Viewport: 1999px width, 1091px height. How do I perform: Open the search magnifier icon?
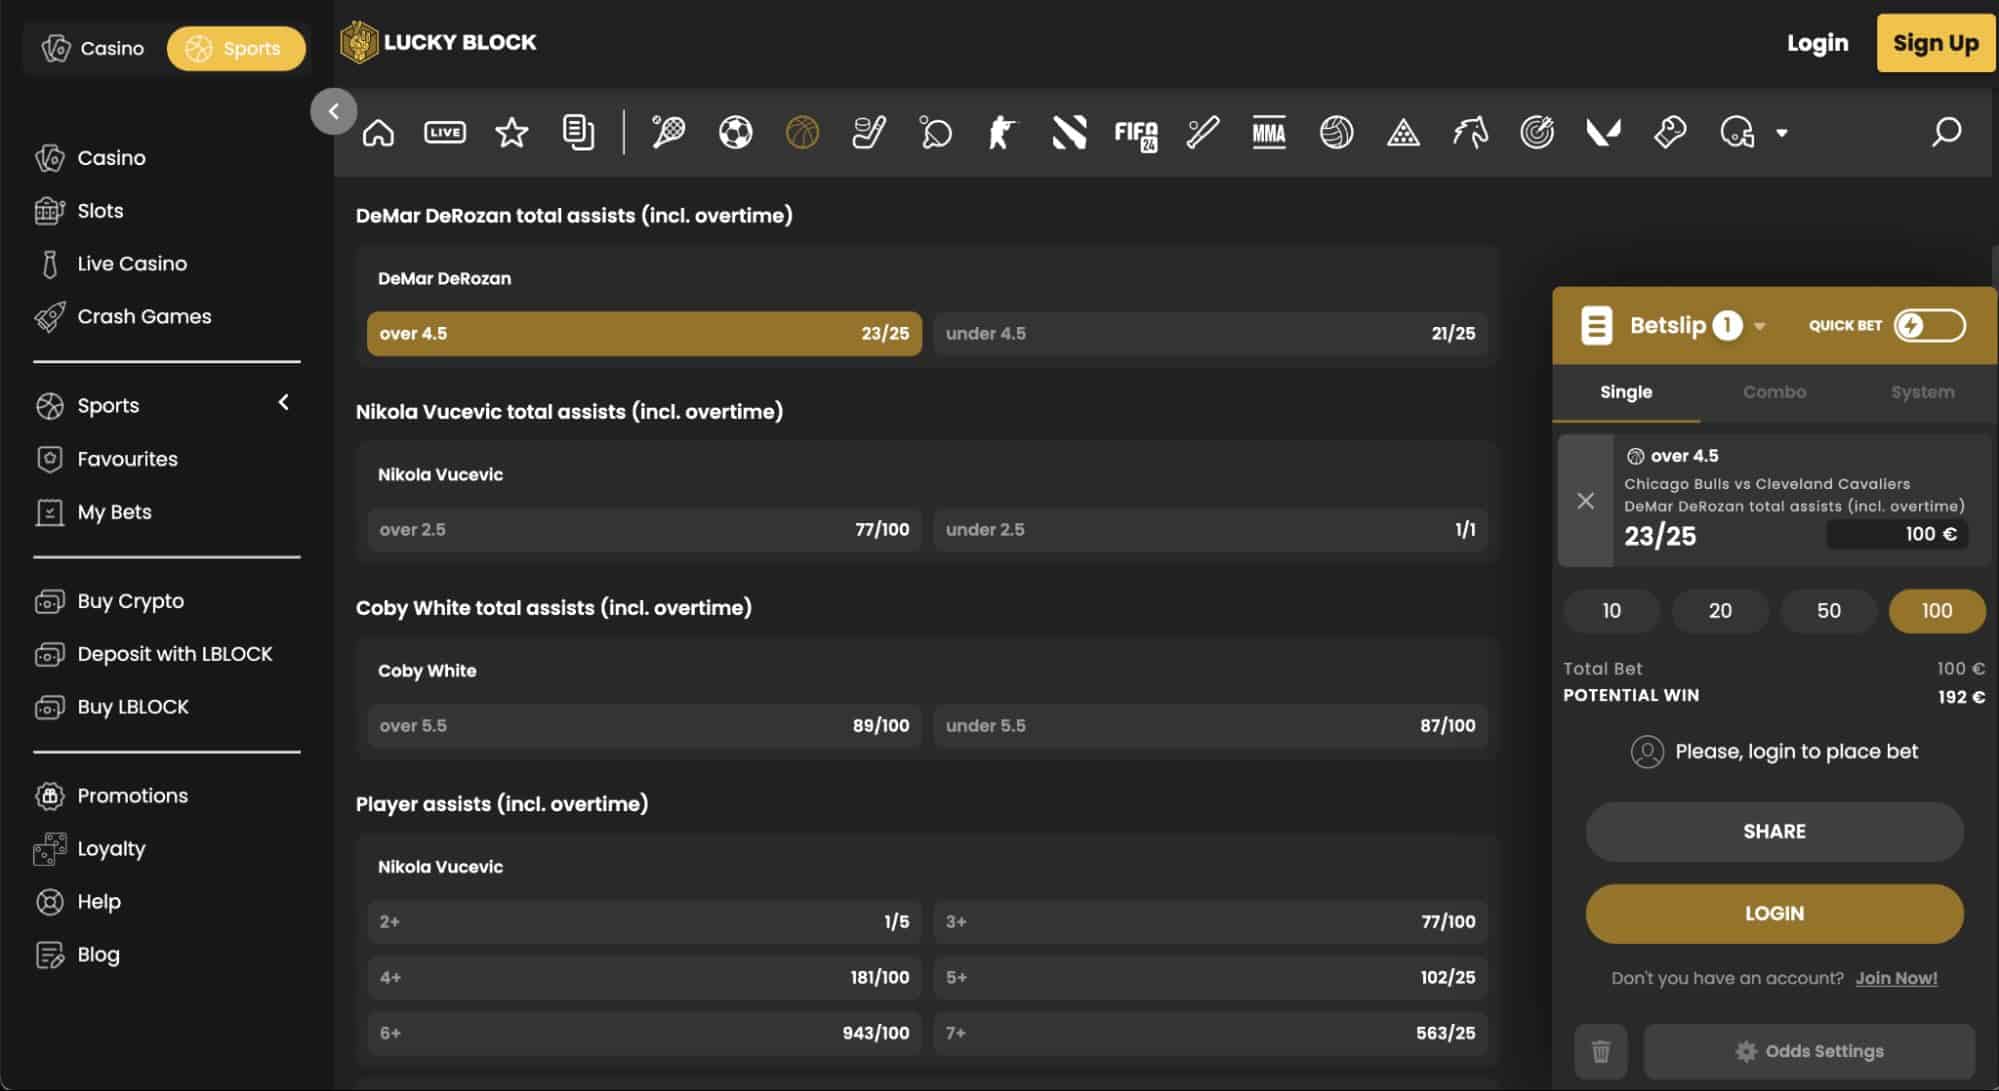pos(1946,132)
